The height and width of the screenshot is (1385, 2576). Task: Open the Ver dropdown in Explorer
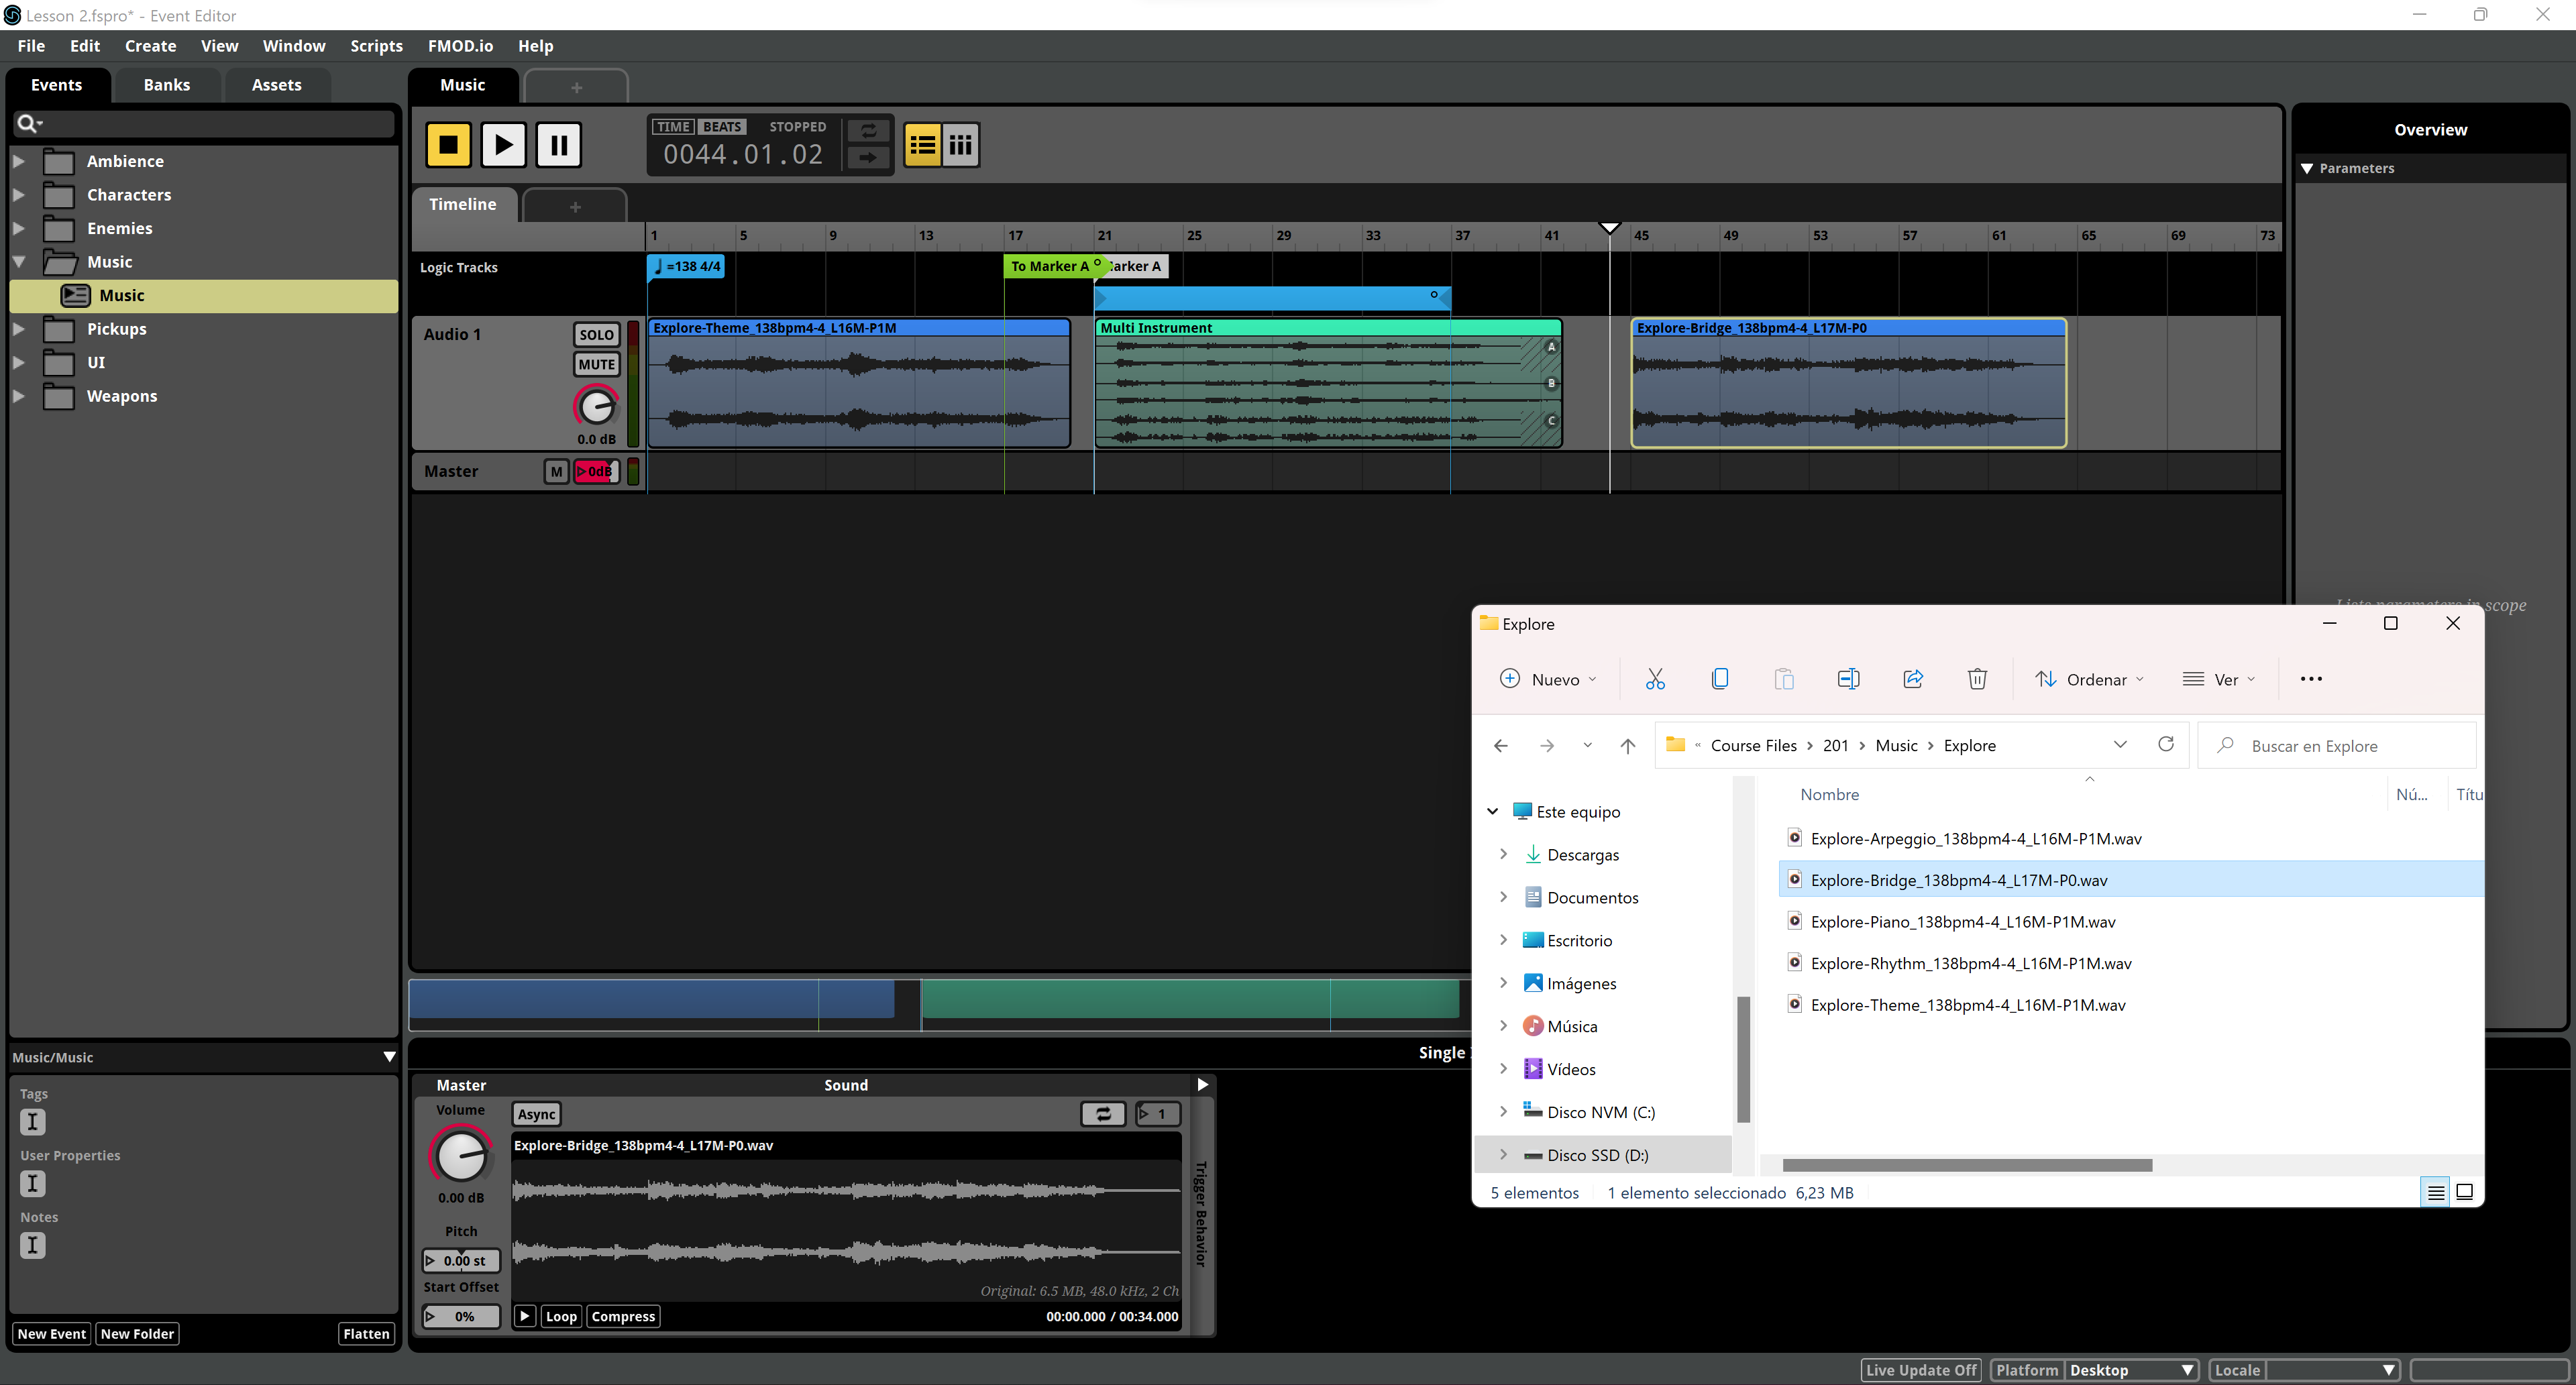pos(2219,679)
